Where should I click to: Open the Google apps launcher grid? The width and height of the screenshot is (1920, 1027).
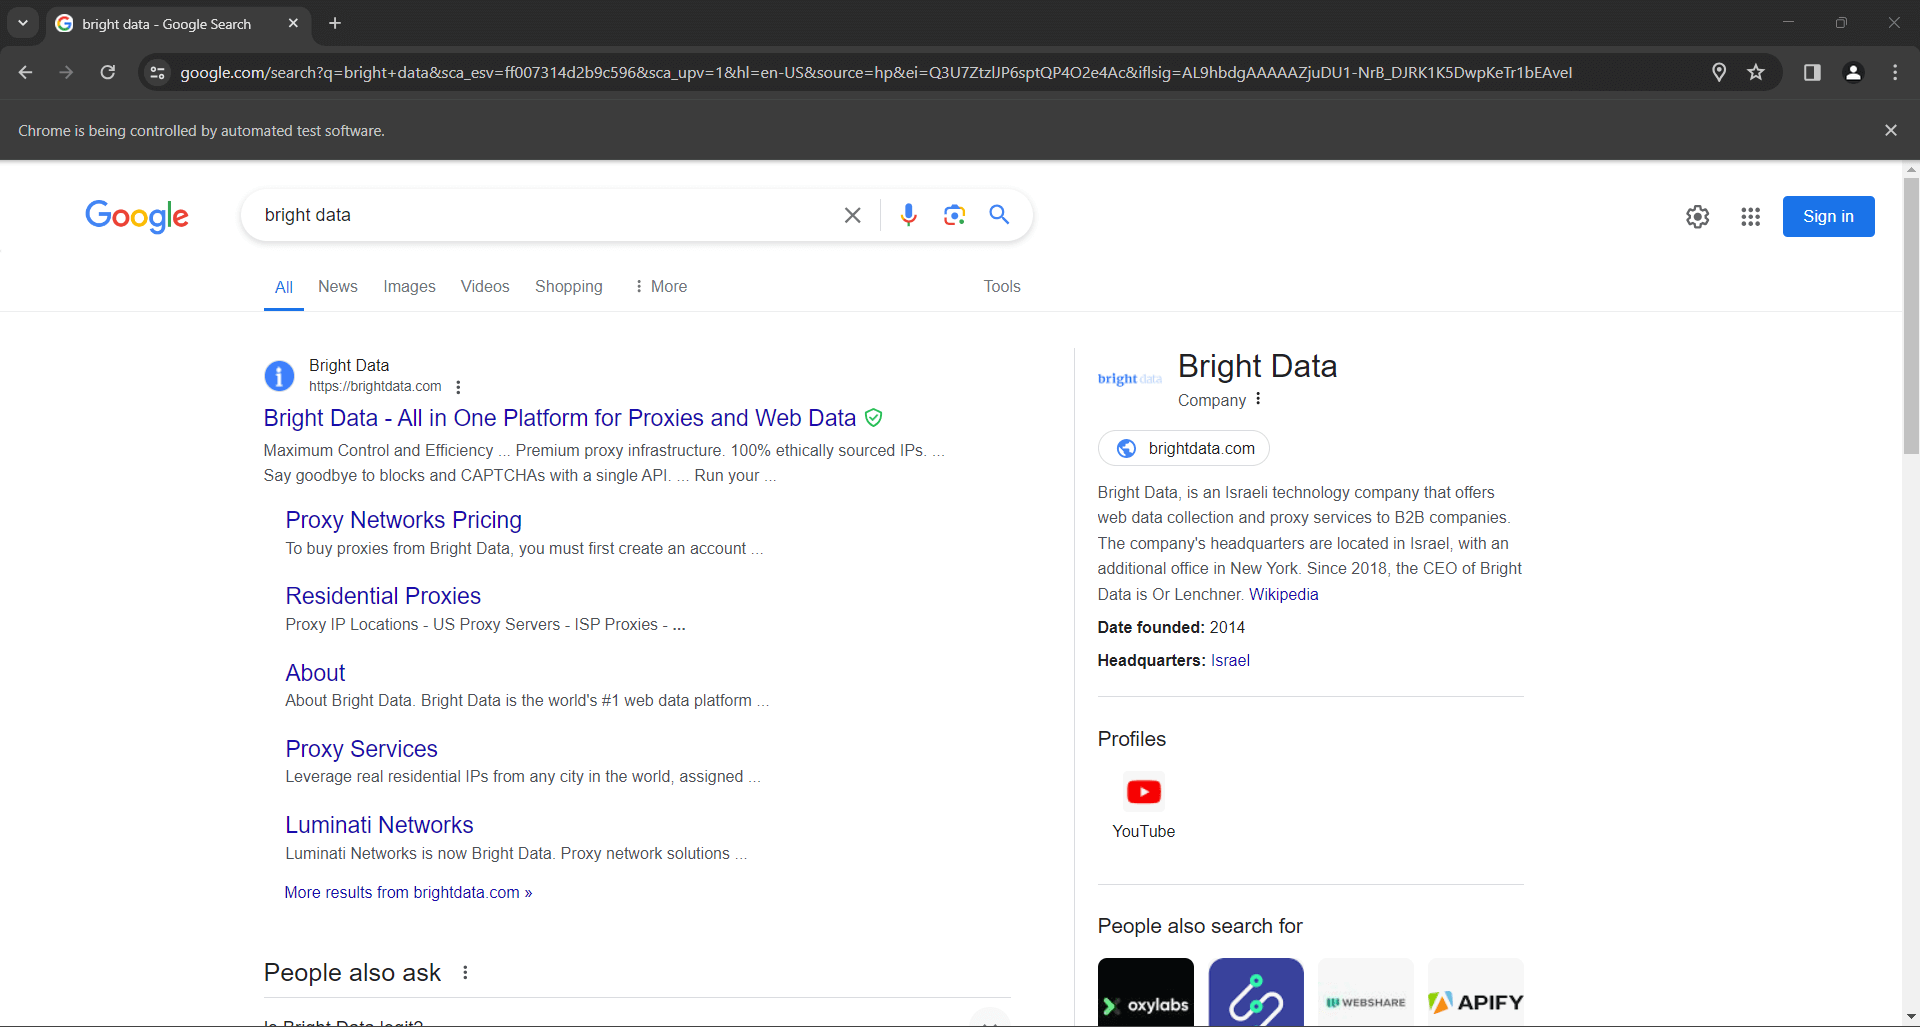pyautogui.click(x=1751, y=216)
